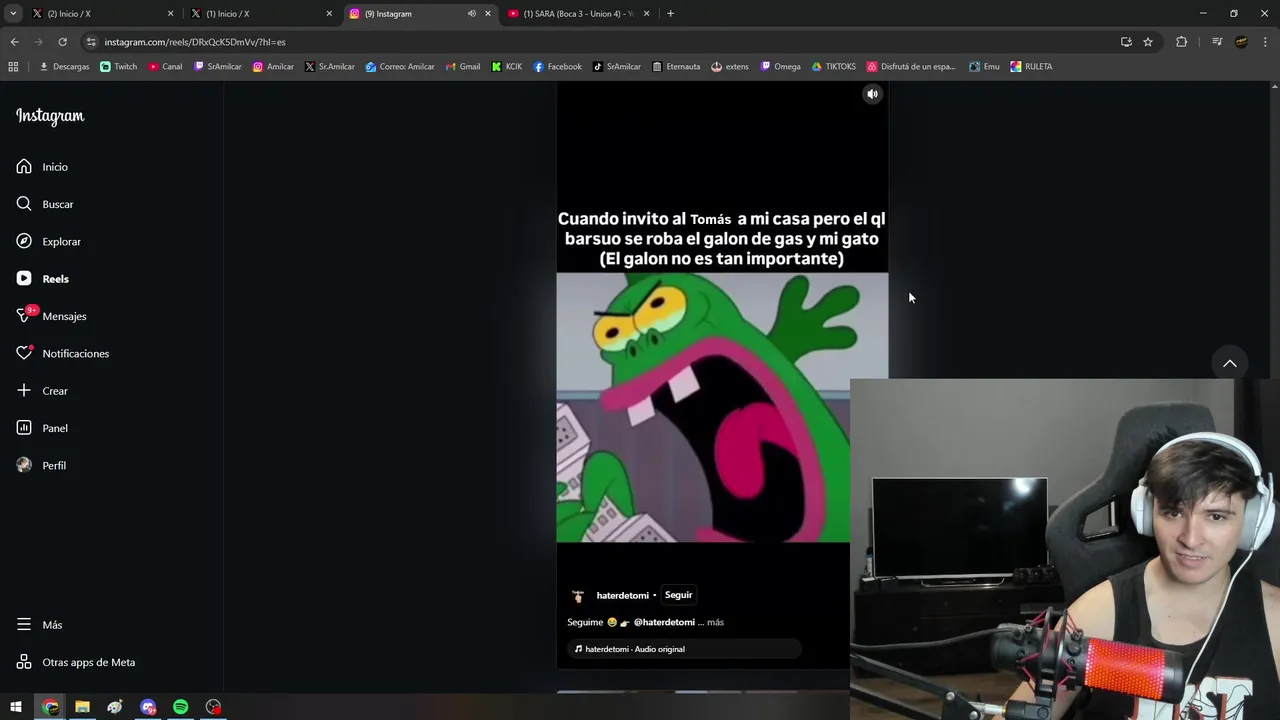
Task: Open the Twitch bookmark
Action: tap(119, 67)
